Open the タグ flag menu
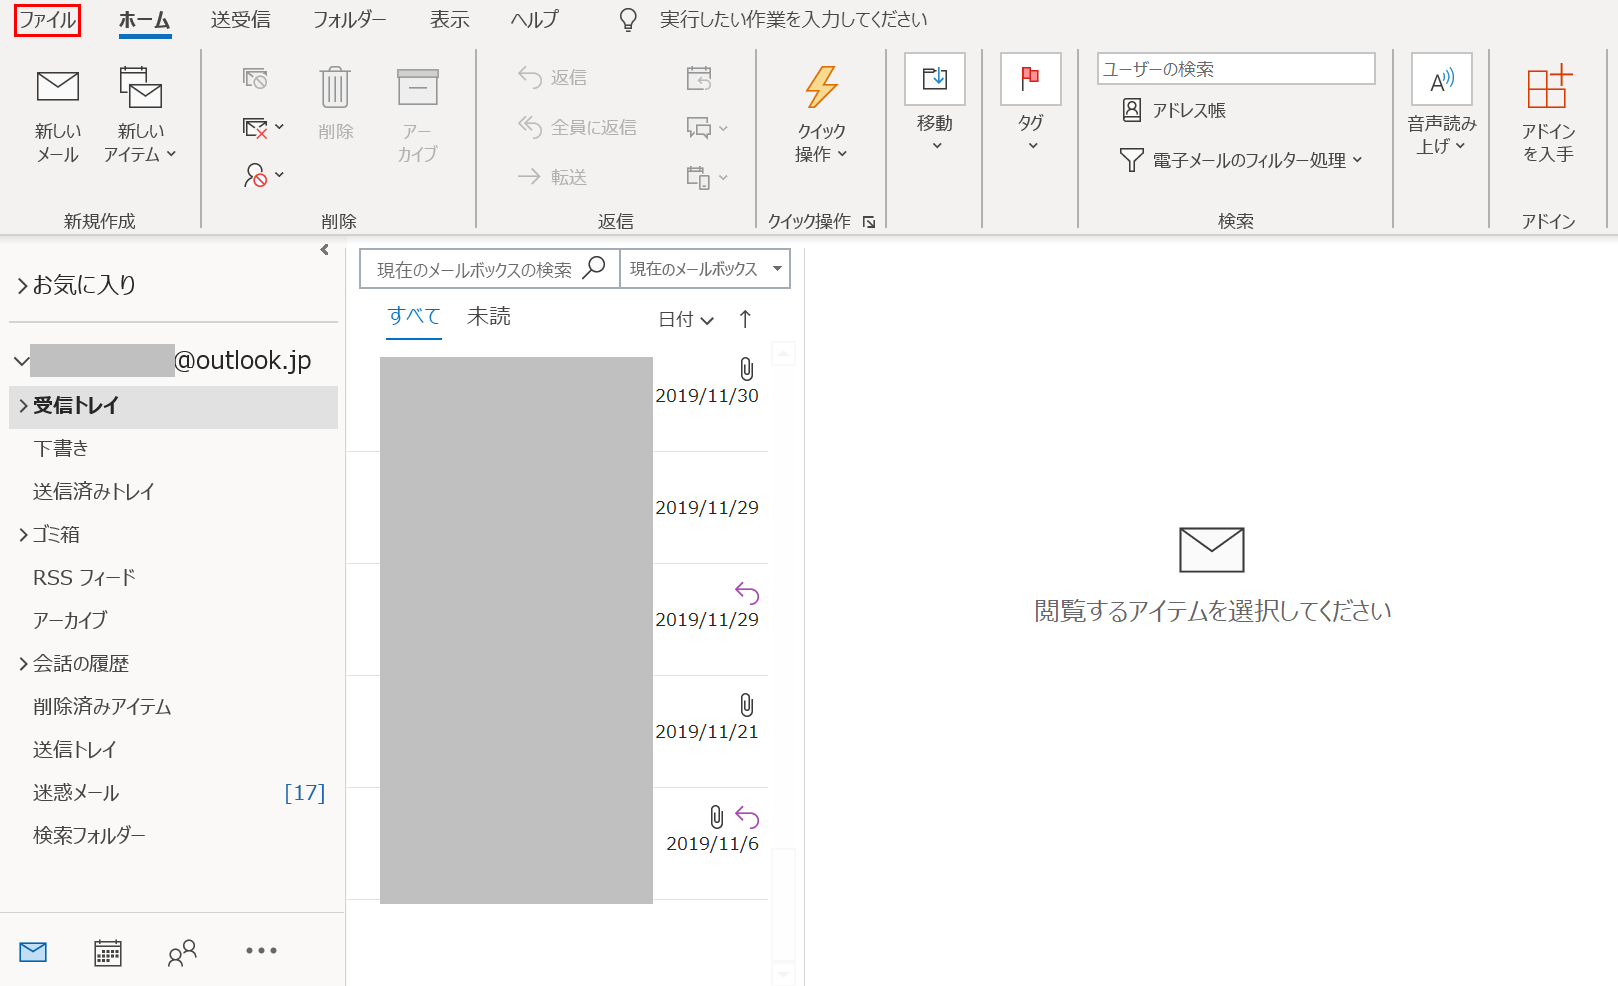Image resolution: width=1618 pixels, height=986 pixels. (1031, 104)
